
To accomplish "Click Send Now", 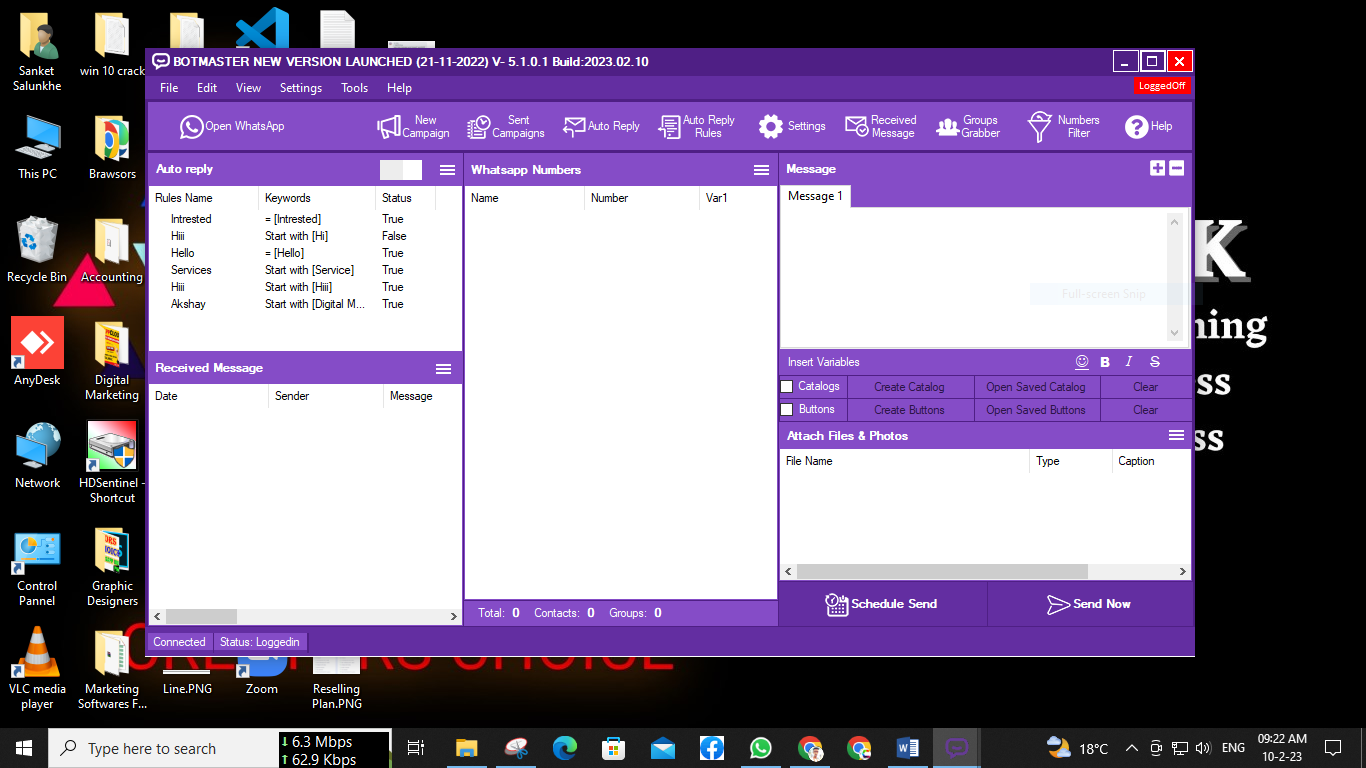I will (1089, 604).
